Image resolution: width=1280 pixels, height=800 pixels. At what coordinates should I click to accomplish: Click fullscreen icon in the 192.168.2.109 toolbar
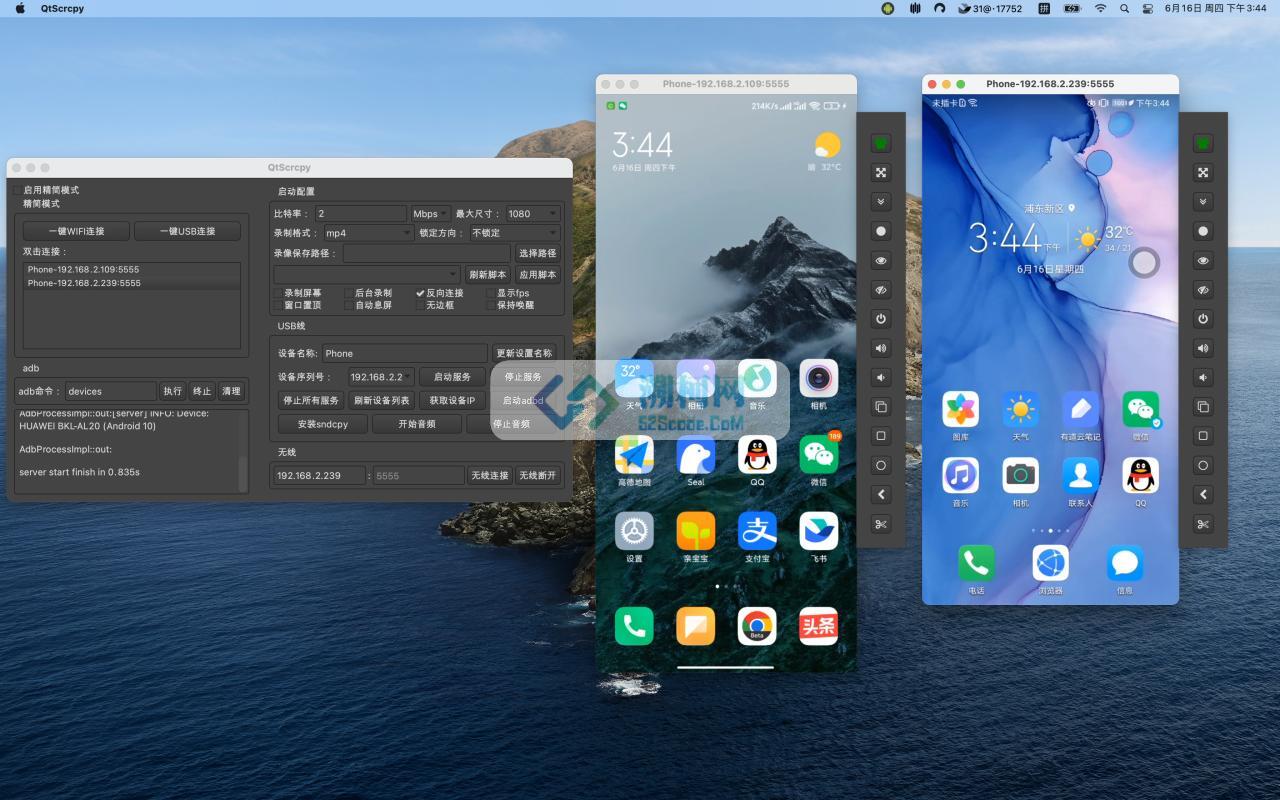click(880, 172)
